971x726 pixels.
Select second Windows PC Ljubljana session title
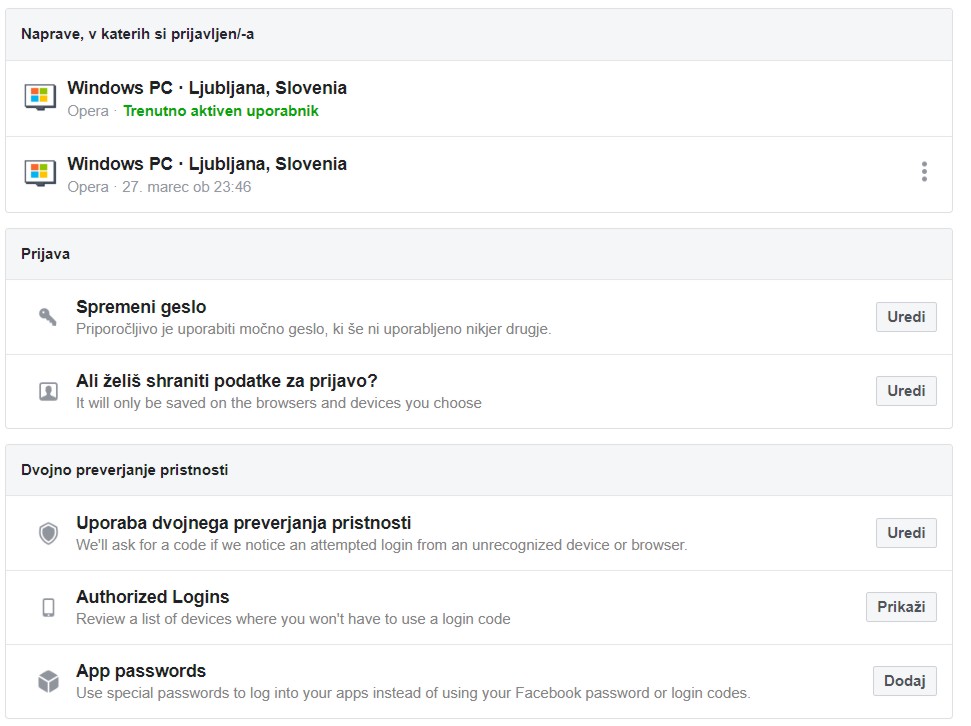tap(206, 164)
